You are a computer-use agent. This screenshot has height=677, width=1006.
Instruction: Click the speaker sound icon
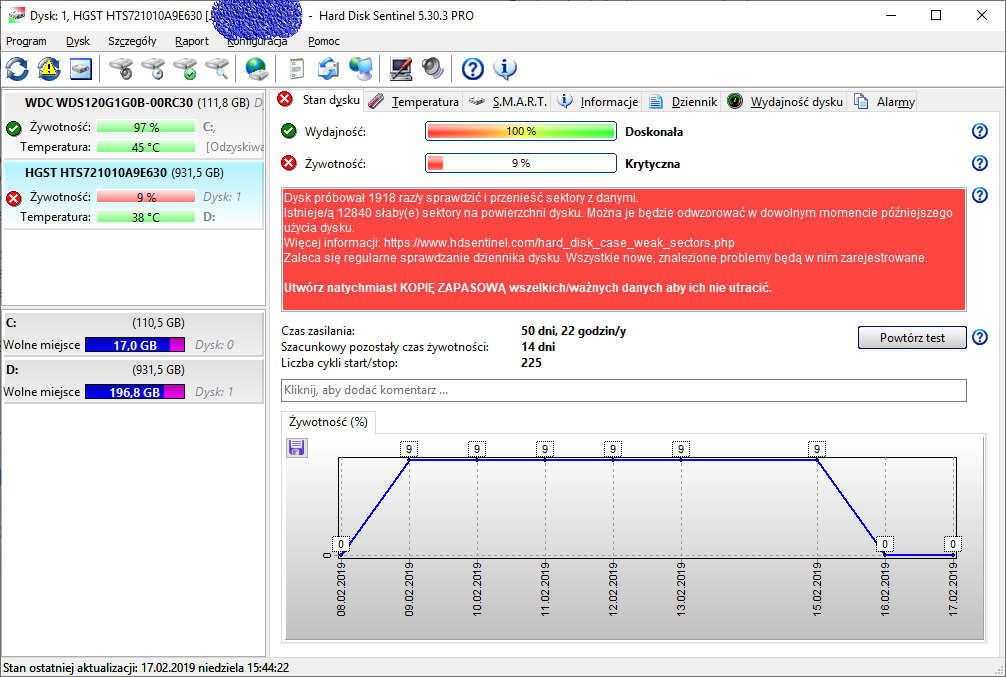(x=432, y=69)
